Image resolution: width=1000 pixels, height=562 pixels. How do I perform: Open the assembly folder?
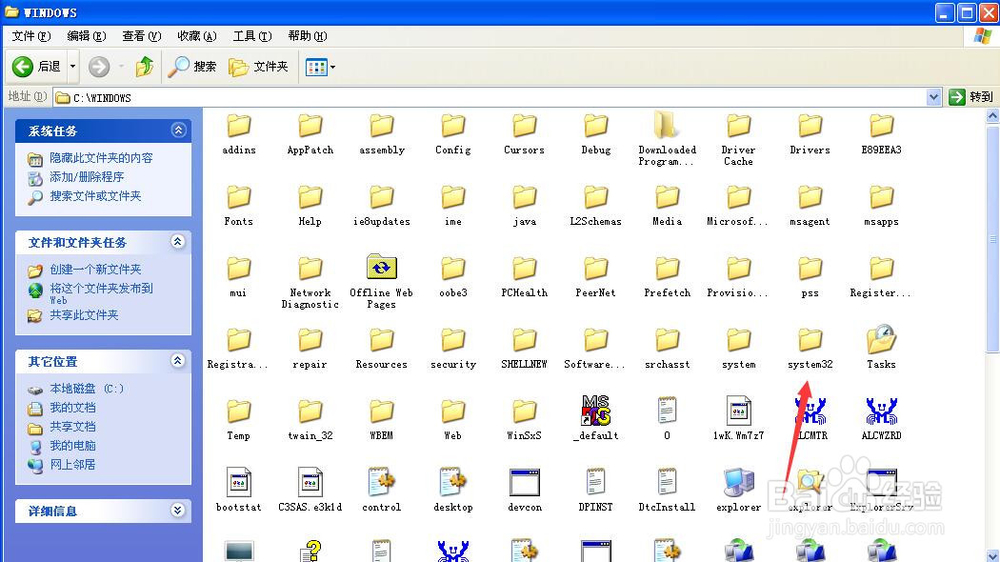pos(381,134)
